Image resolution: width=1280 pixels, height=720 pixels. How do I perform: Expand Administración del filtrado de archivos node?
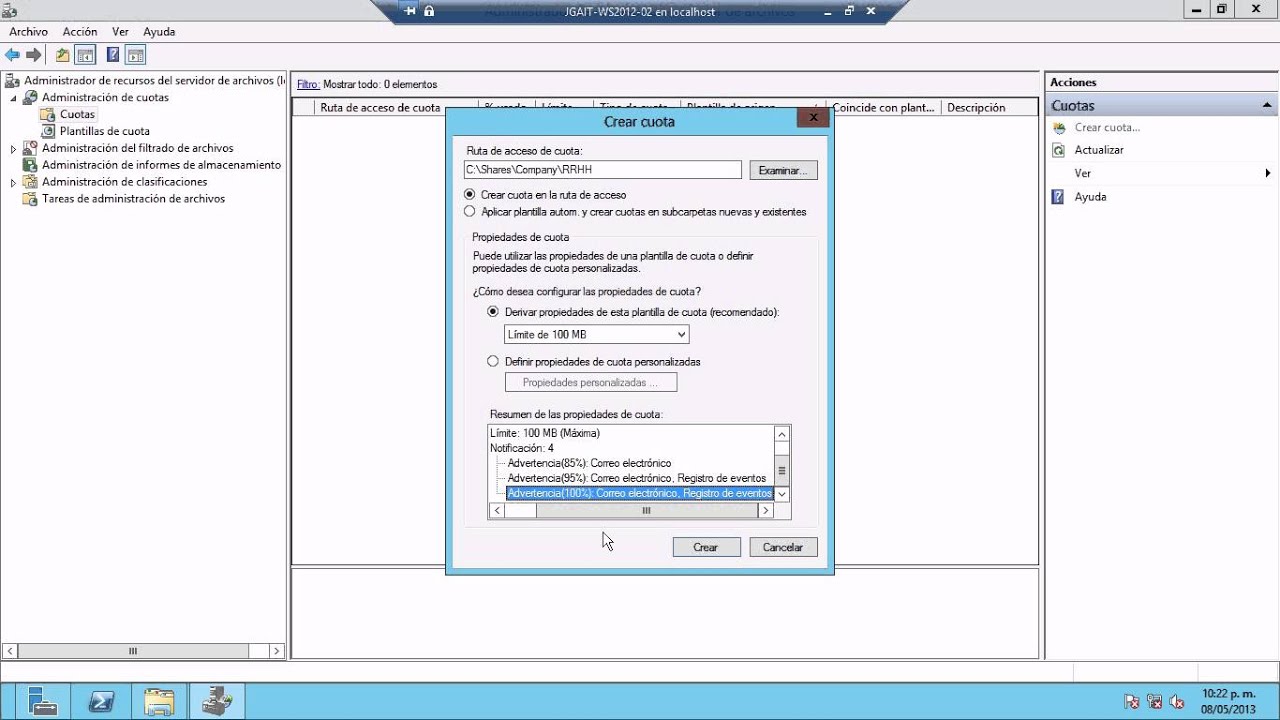14,149
